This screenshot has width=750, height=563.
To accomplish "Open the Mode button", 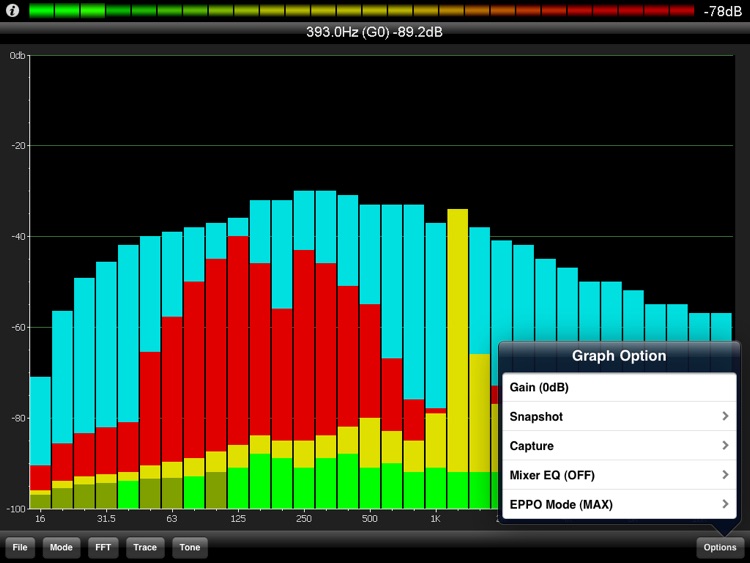I will [61, 547].
